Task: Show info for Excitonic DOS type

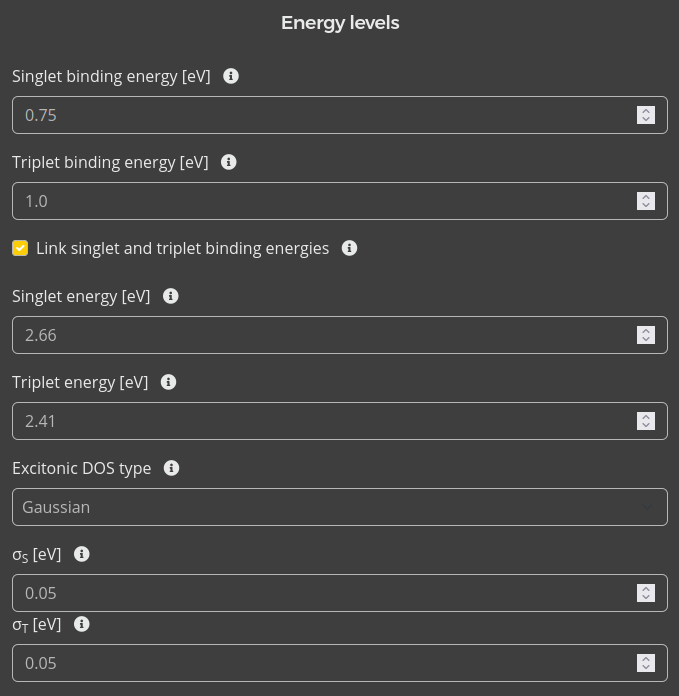Action: 172,468
